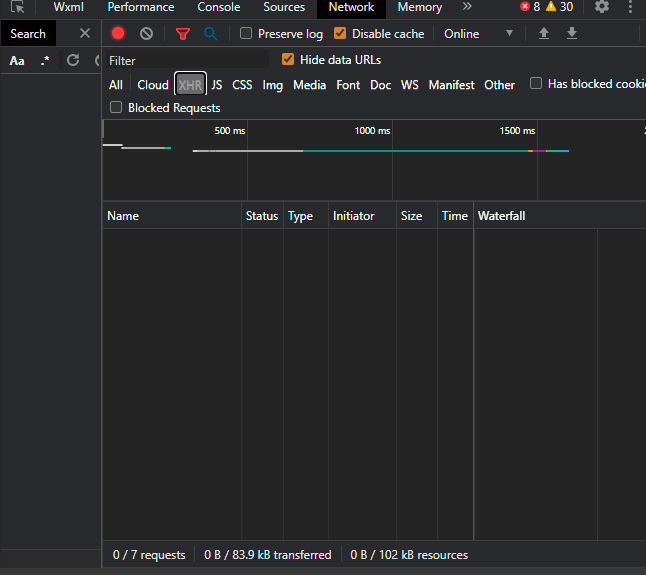Filter requests by XHR

(190, 85)
